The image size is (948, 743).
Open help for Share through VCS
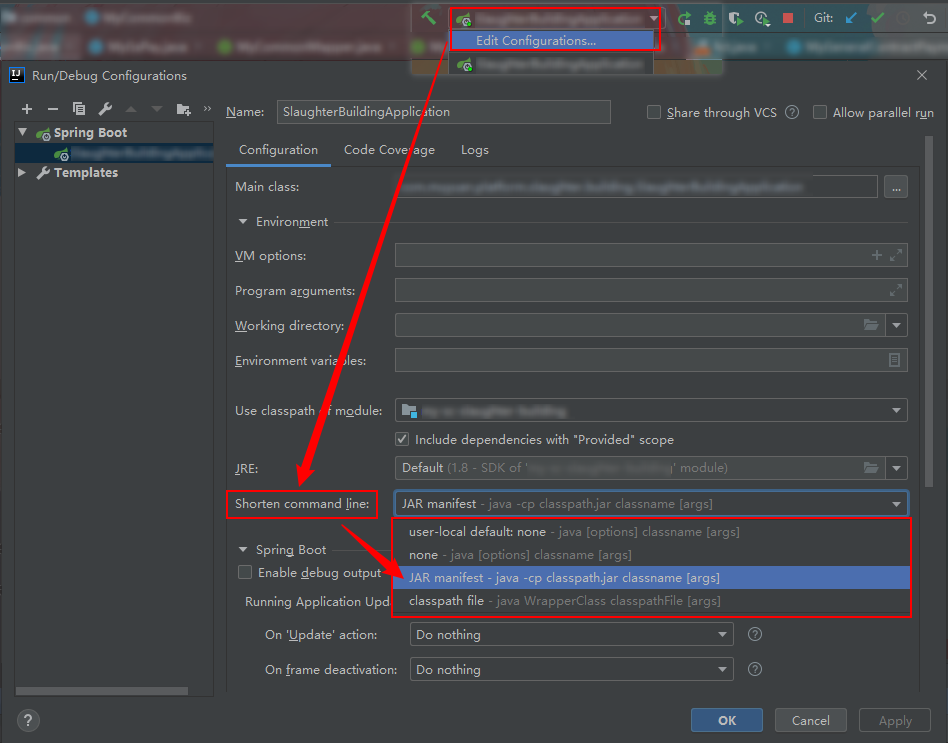tap(791, 112)
